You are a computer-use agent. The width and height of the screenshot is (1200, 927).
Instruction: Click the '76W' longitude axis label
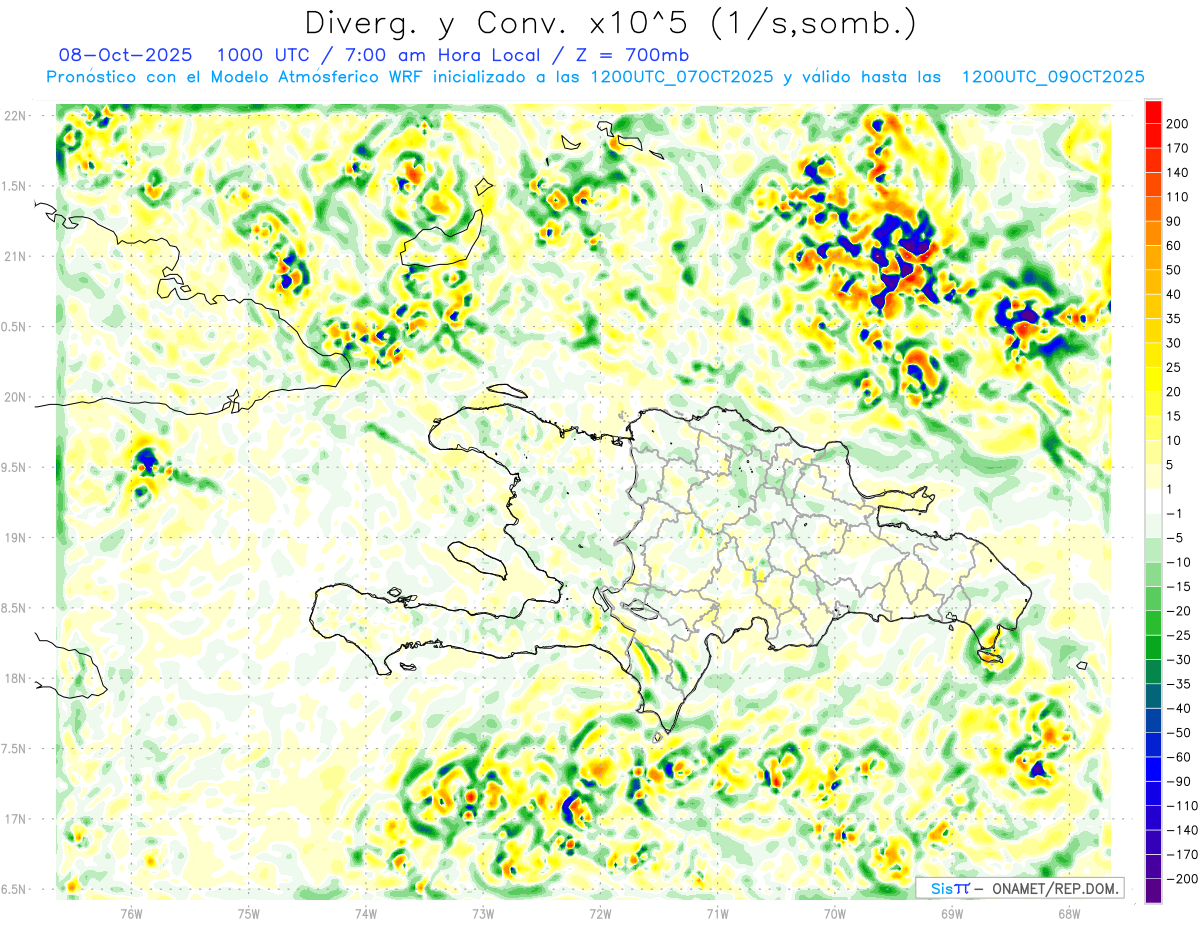click(x=131, y=913)
